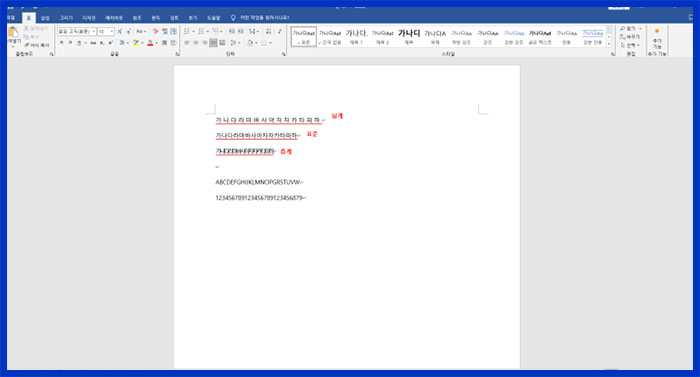
Task: Toggle justify alignment
Action: click(x=213, y=42)
